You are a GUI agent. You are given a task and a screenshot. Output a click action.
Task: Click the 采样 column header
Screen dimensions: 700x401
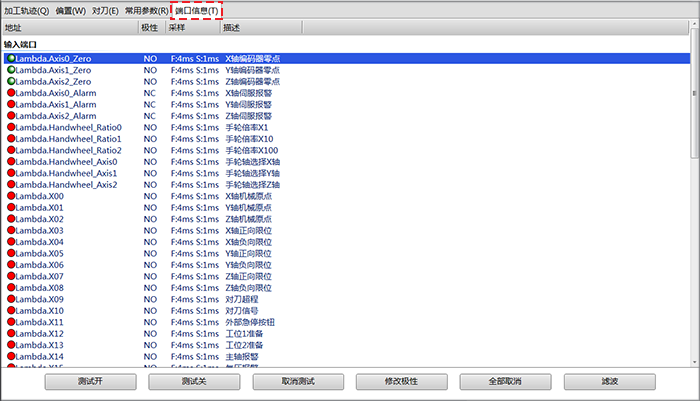click(x=193, y=28)
